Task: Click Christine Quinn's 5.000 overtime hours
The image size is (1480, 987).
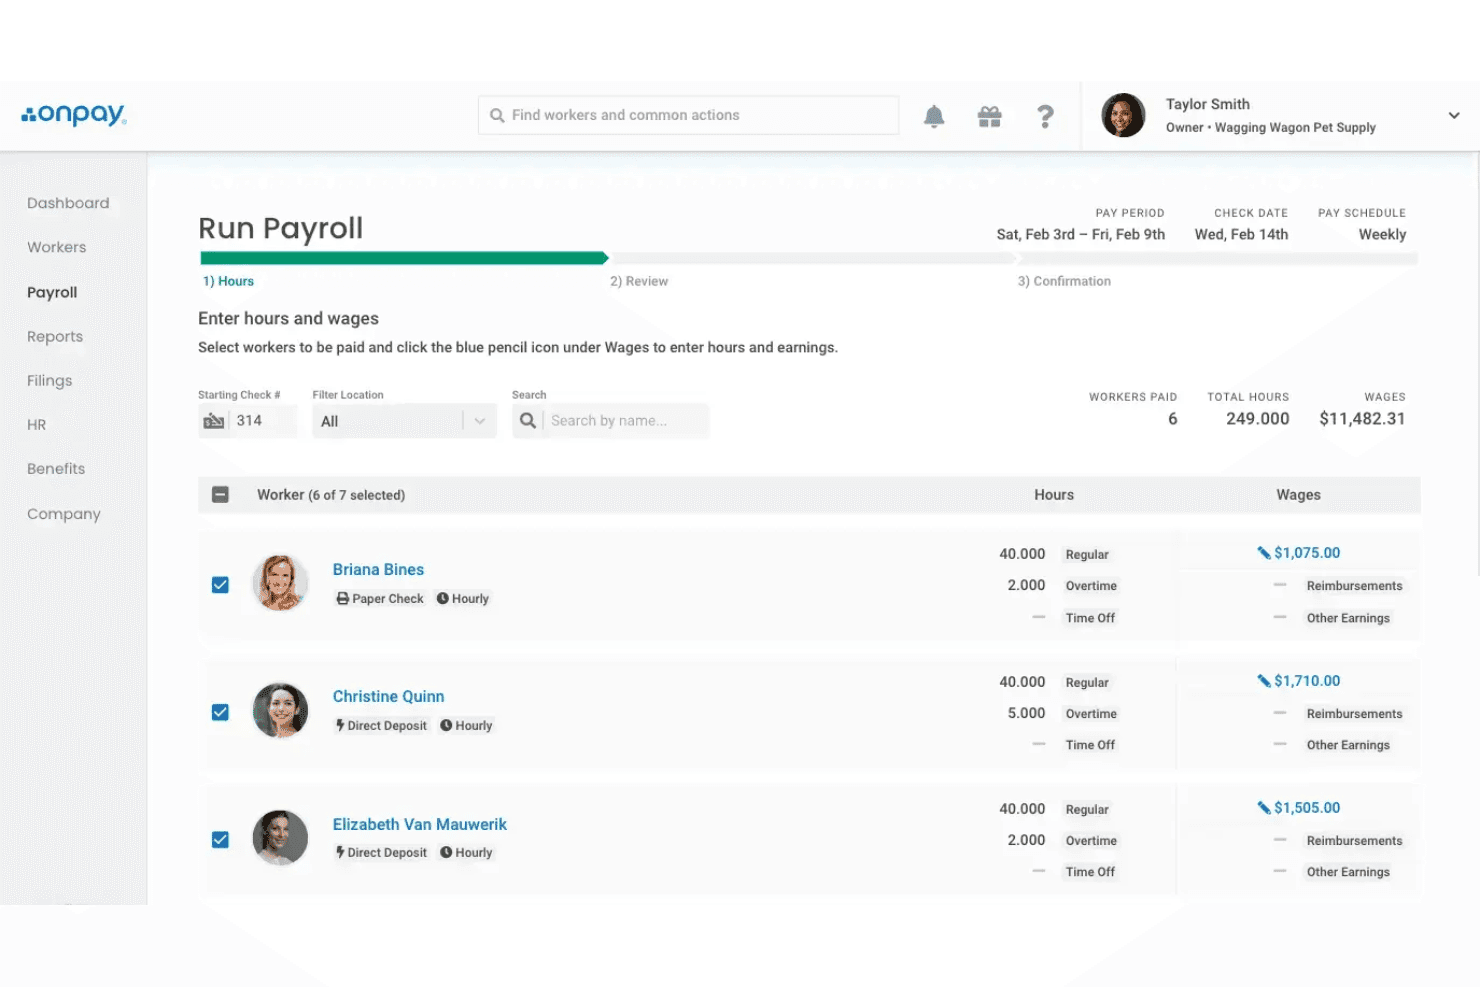Action: pyautogui.click(x=1026, y=713)
